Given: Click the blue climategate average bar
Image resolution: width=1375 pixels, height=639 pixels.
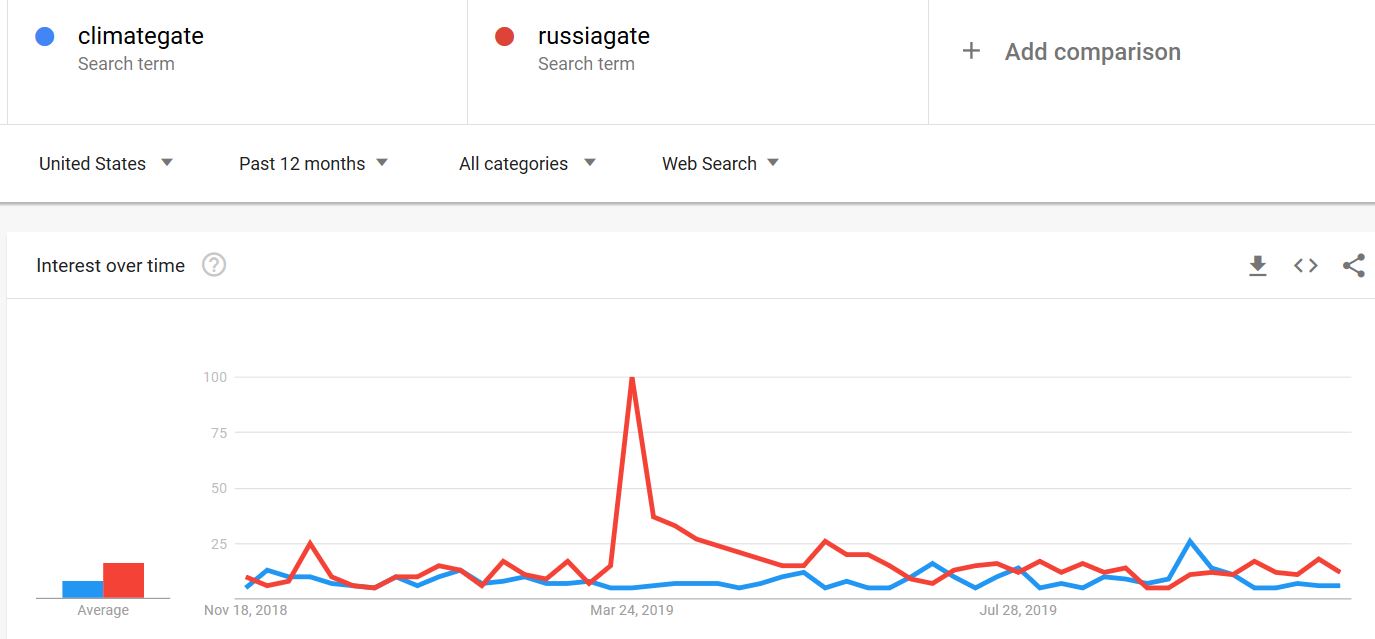Looking at the screenshot, I should [x=82, y=589].
